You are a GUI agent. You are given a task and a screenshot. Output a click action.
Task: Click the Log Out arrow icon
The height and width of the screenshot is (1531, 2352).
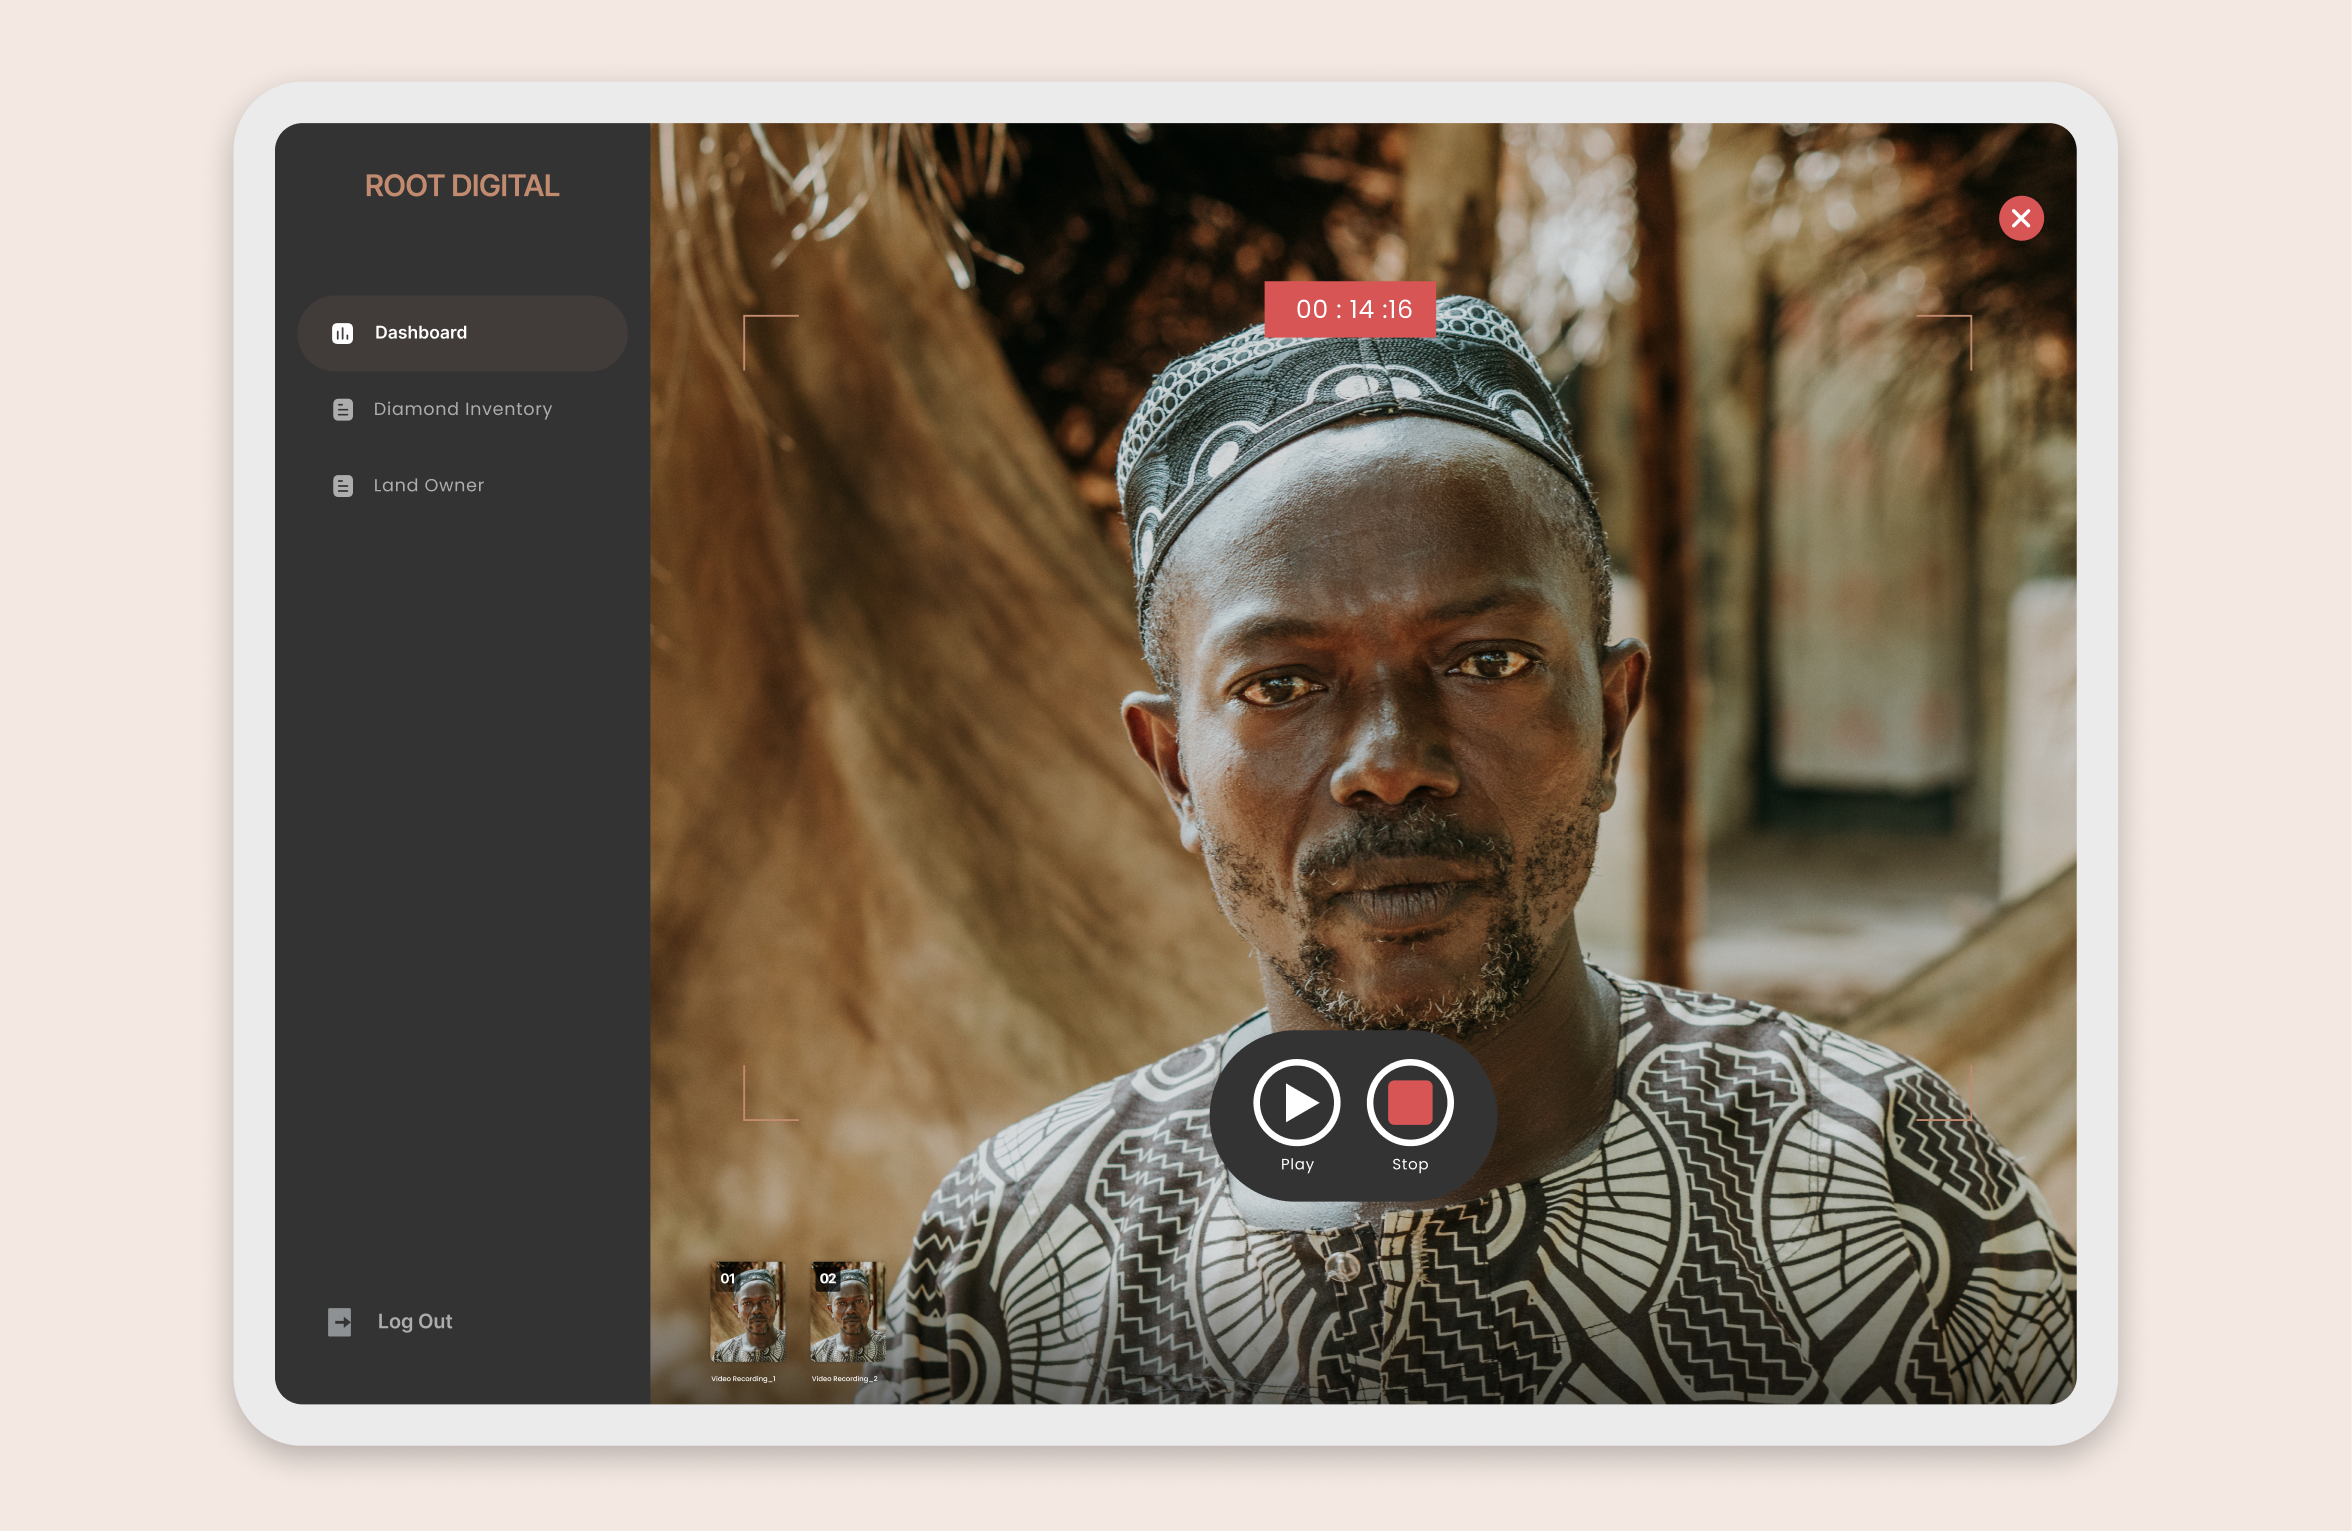point(340,1322)
